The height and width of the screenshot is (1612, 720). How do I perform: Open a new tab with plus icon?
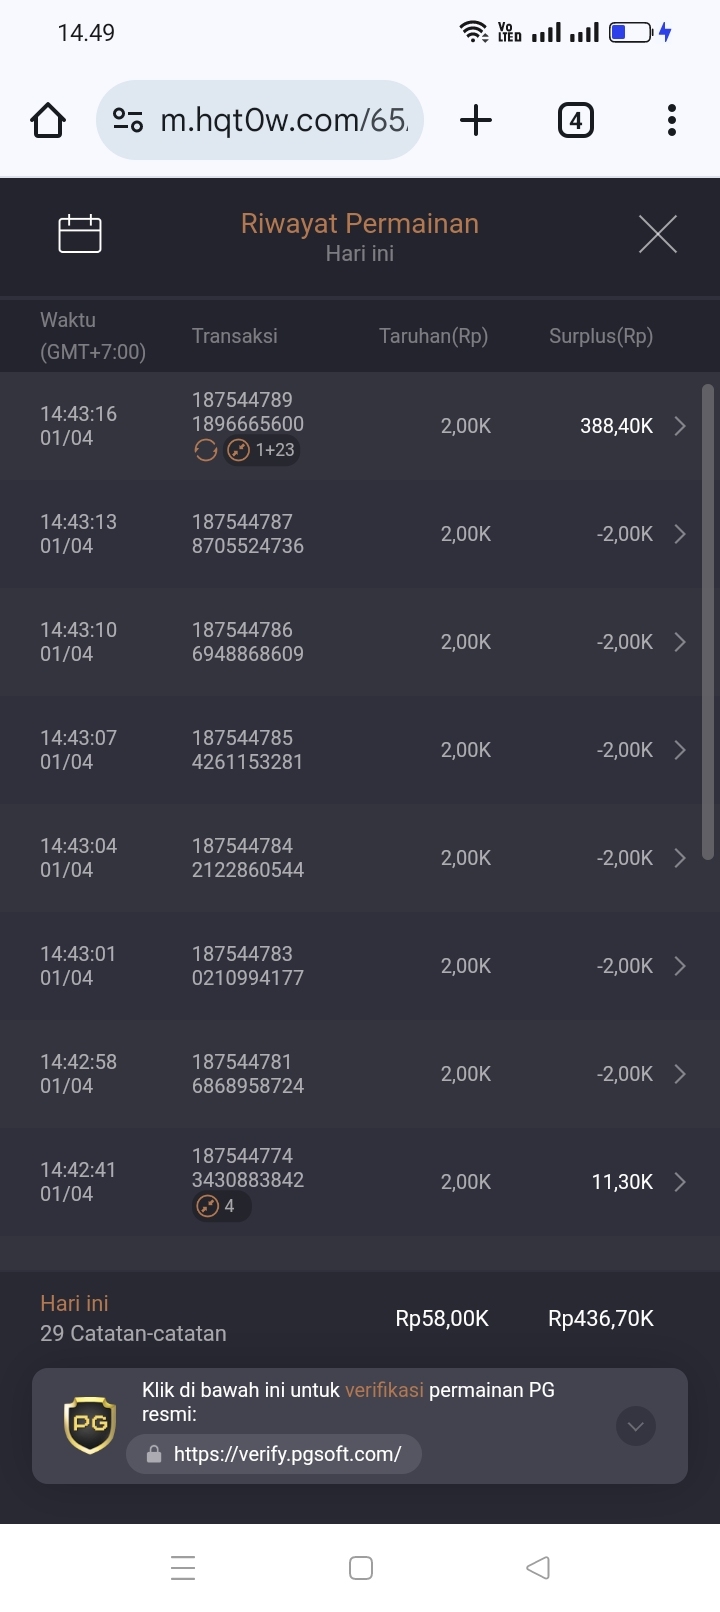tap(476, 120)
